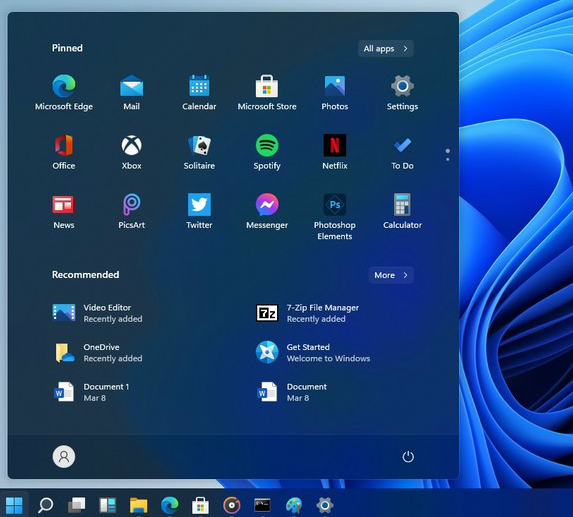Image resolution: width=573 pixels, height=517 pixels.
Task: Open 7-Zip File Manager recommendation
Action: 307,313
